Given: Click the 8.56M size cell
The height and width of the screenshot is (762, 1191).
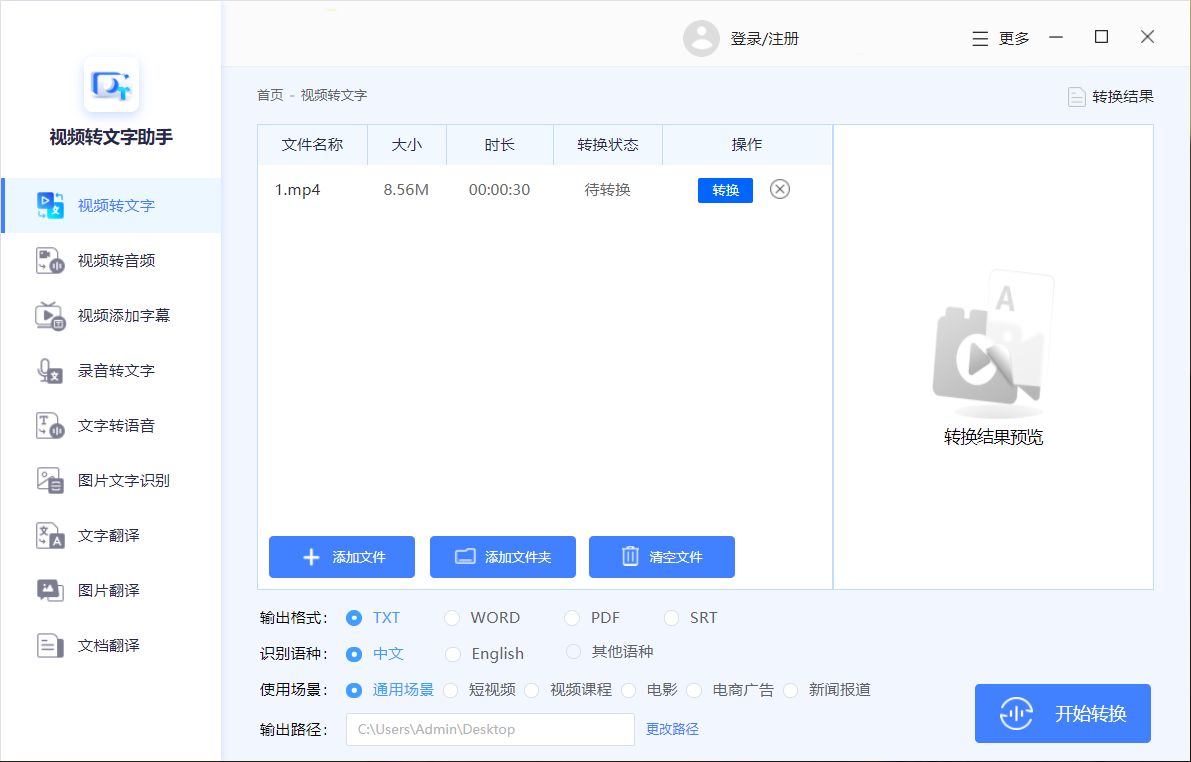Looking at the screenshot, I should click(406, 190).
